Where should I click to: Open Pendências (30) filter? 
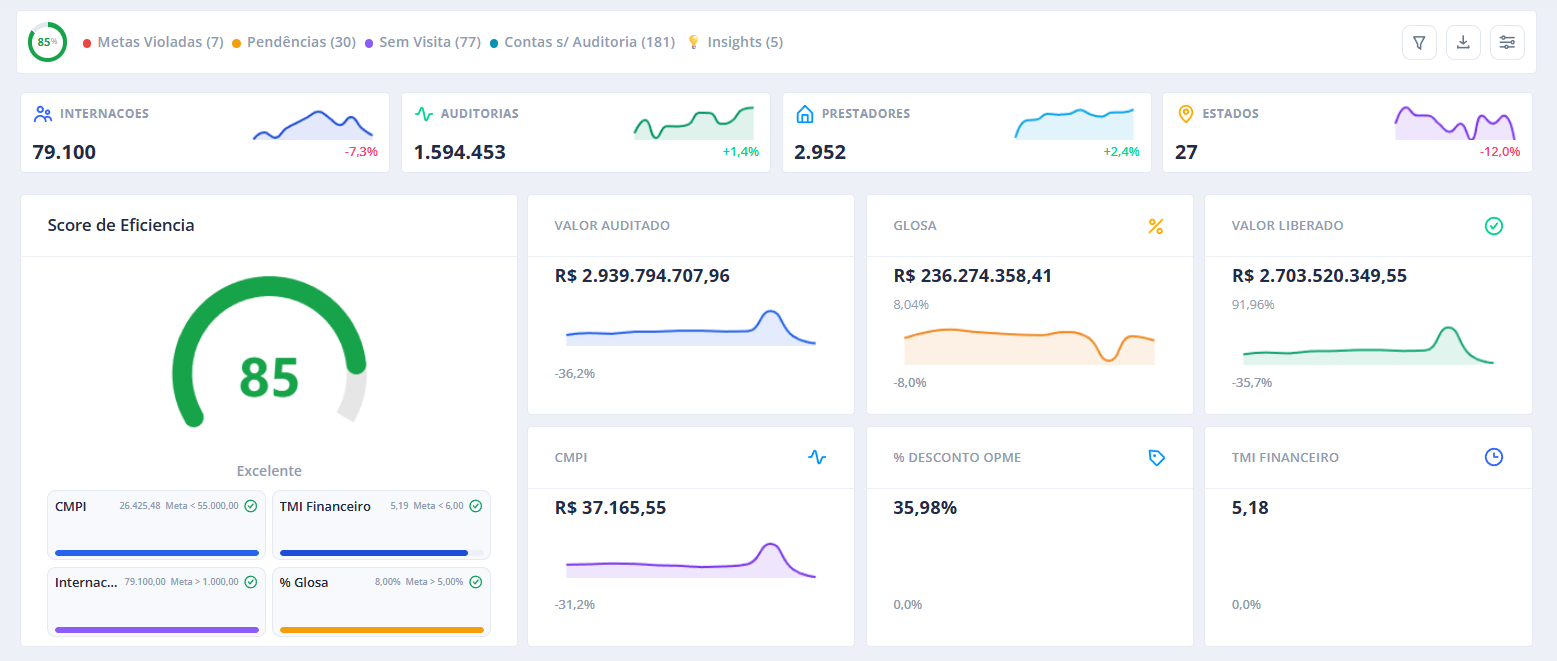294,42
